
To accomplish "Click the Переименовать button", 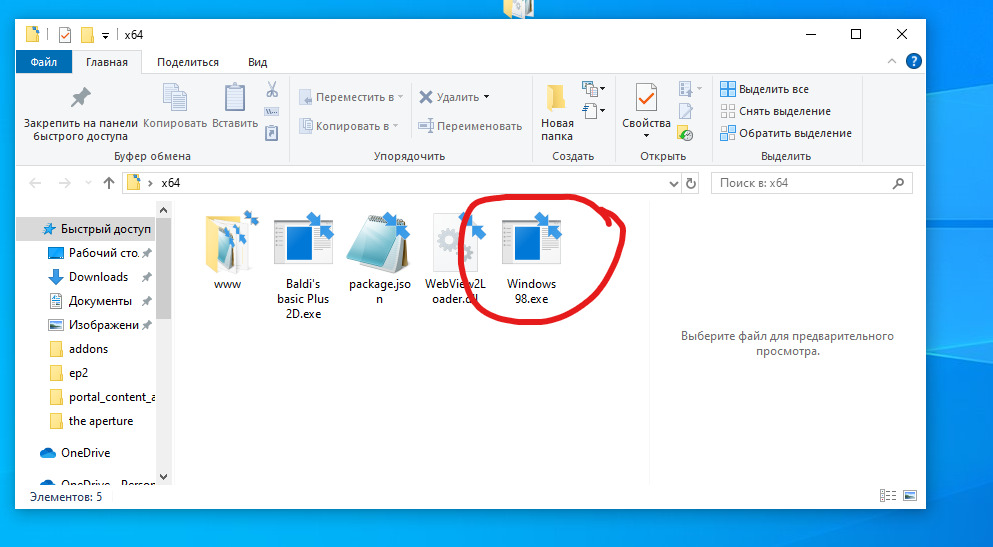I will pyautogui.click(x=470, y=126).
